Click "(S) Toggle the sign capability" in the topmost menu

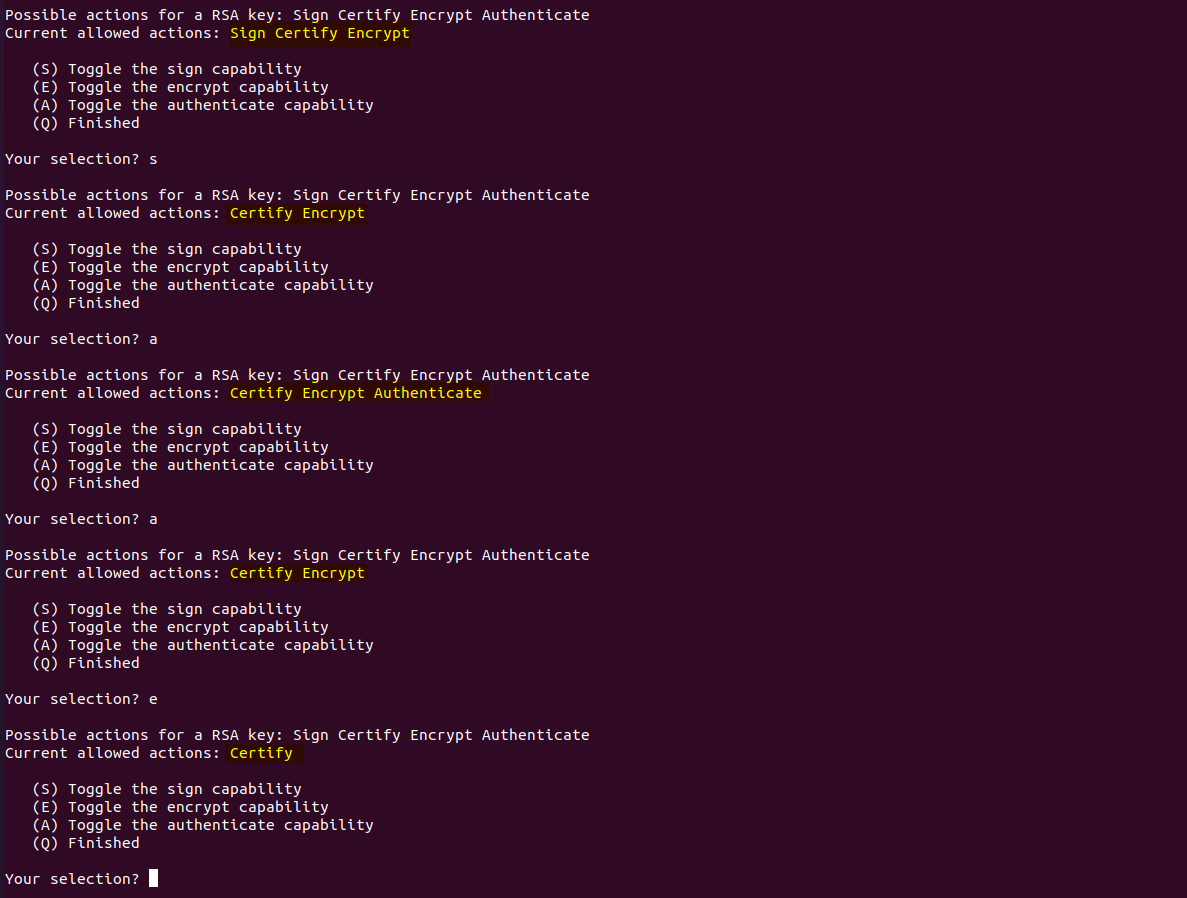[167, 69]
